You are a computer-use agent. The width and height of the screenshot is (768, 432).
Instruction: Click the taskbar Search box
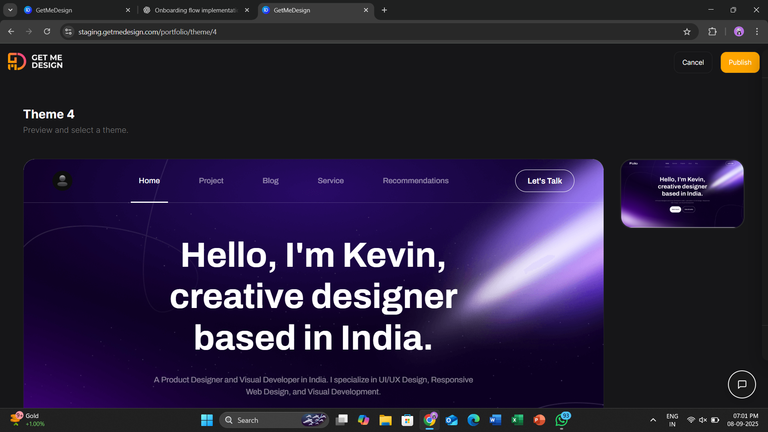pyautogui.click(x=274, y=420)
